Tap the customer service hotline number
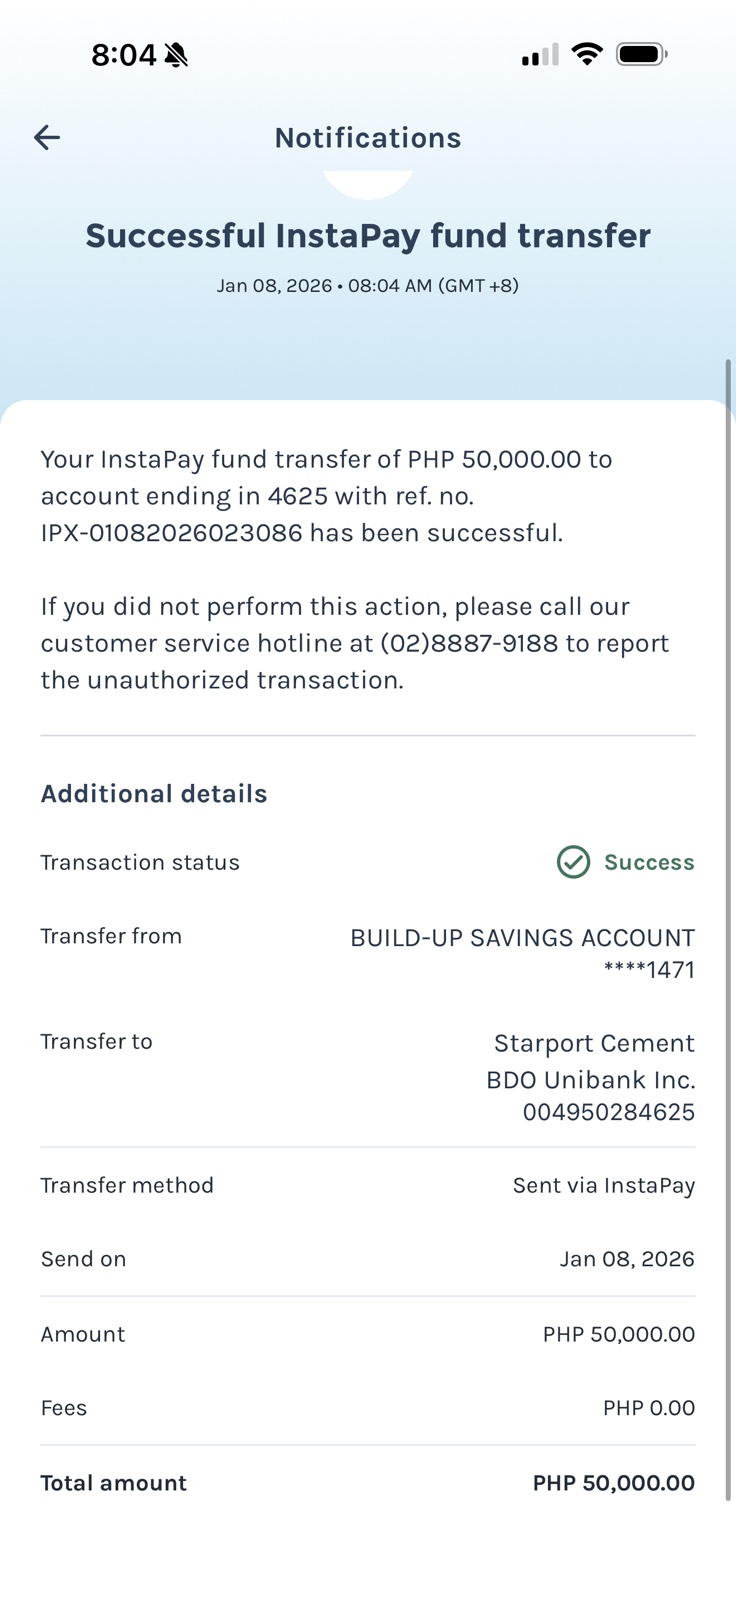736x1600 pixels. pyautogui.click(x=468, y=643)
